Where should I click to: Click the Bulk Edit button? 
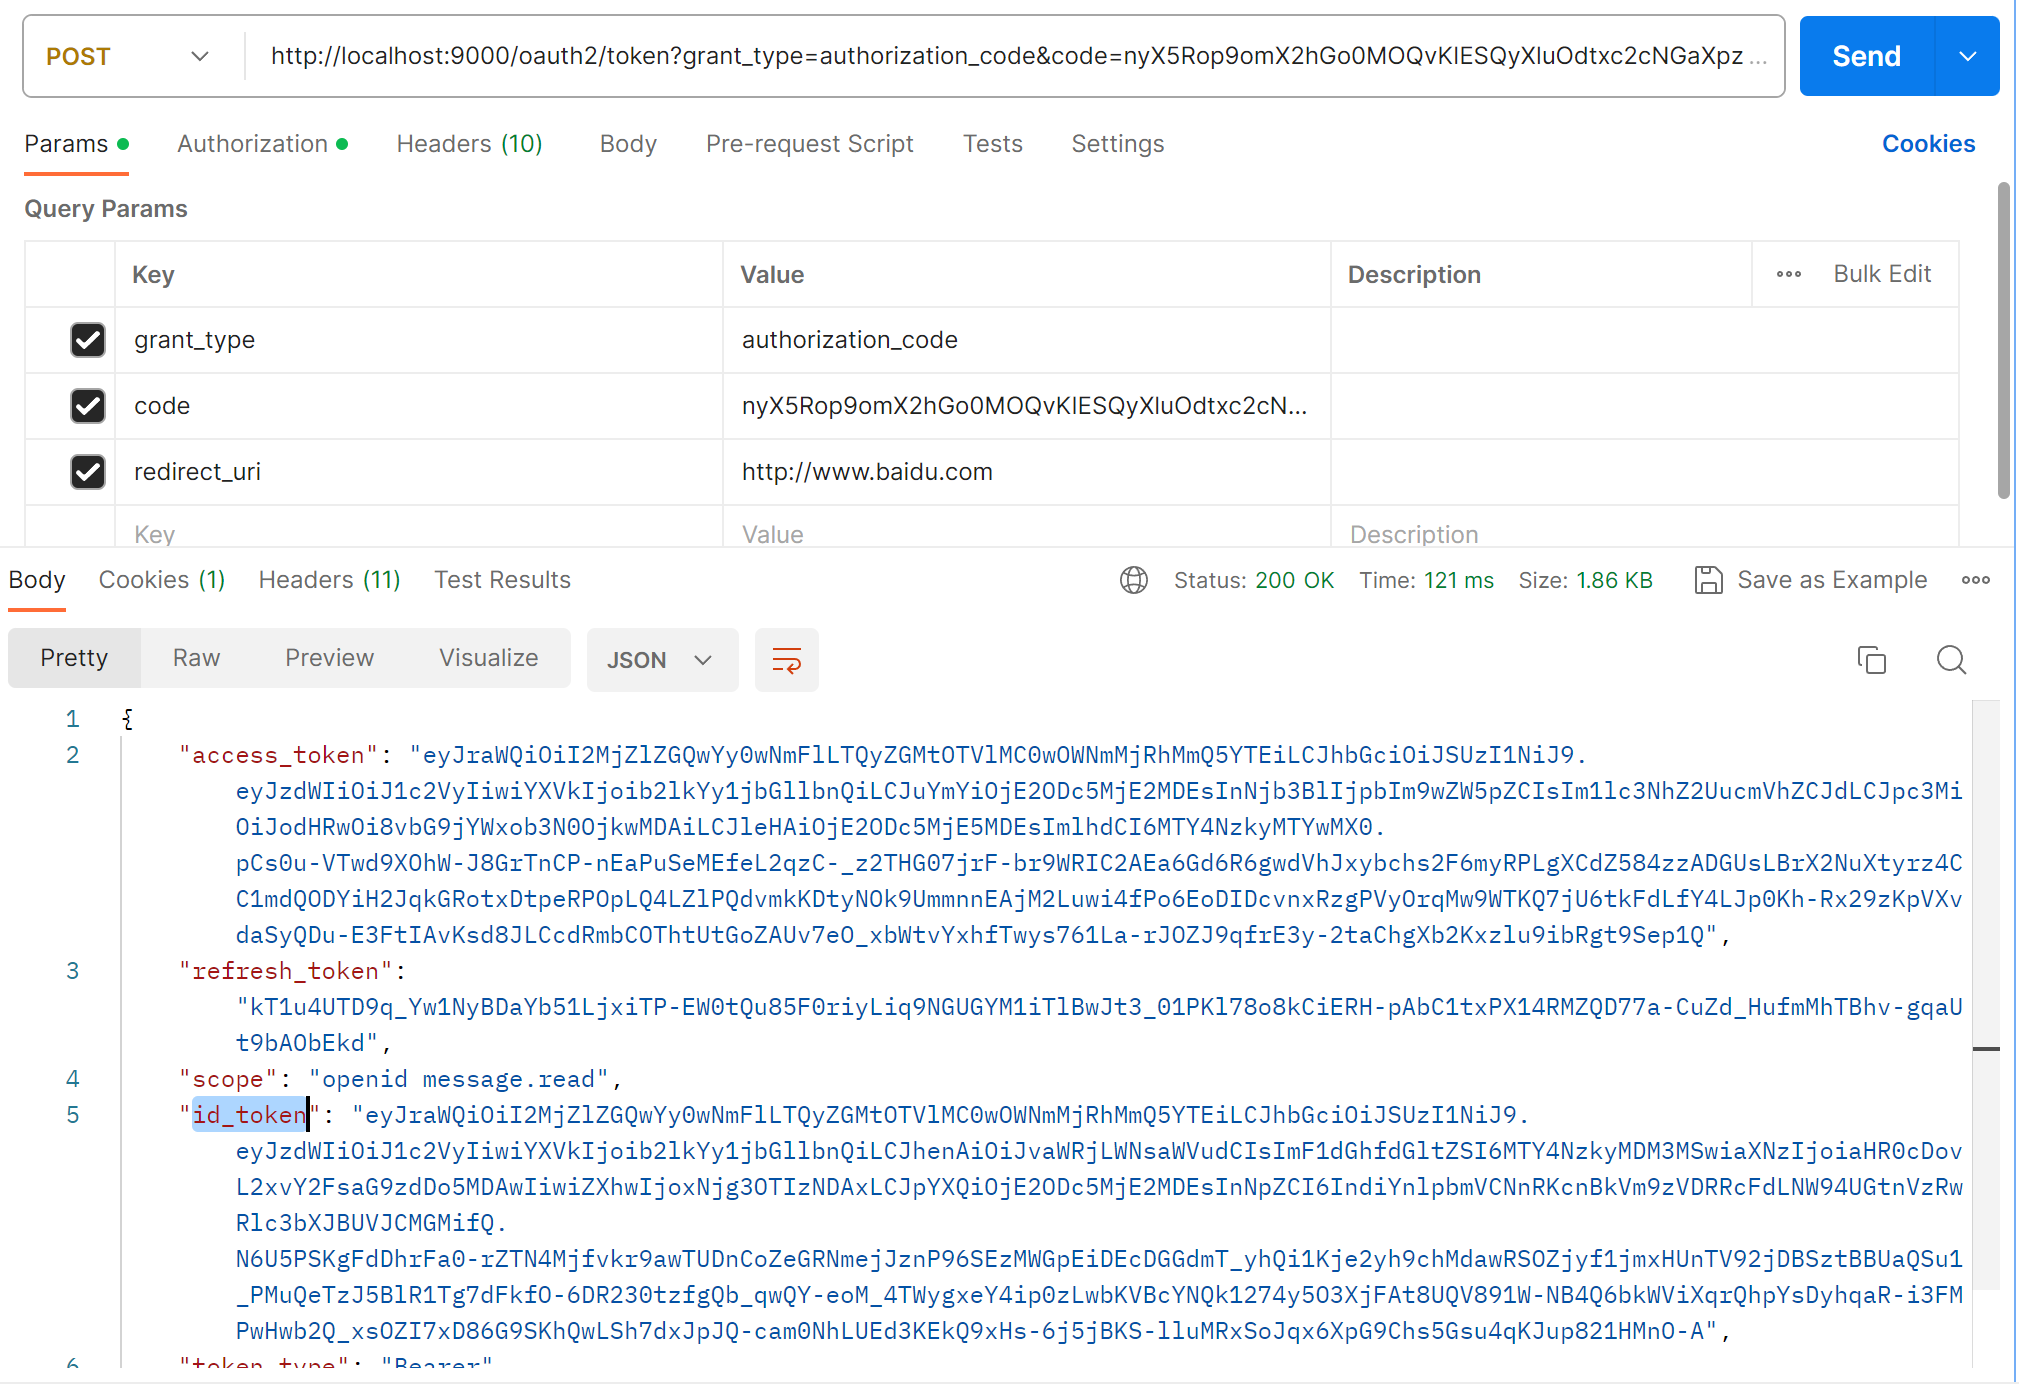[1882, 273]
